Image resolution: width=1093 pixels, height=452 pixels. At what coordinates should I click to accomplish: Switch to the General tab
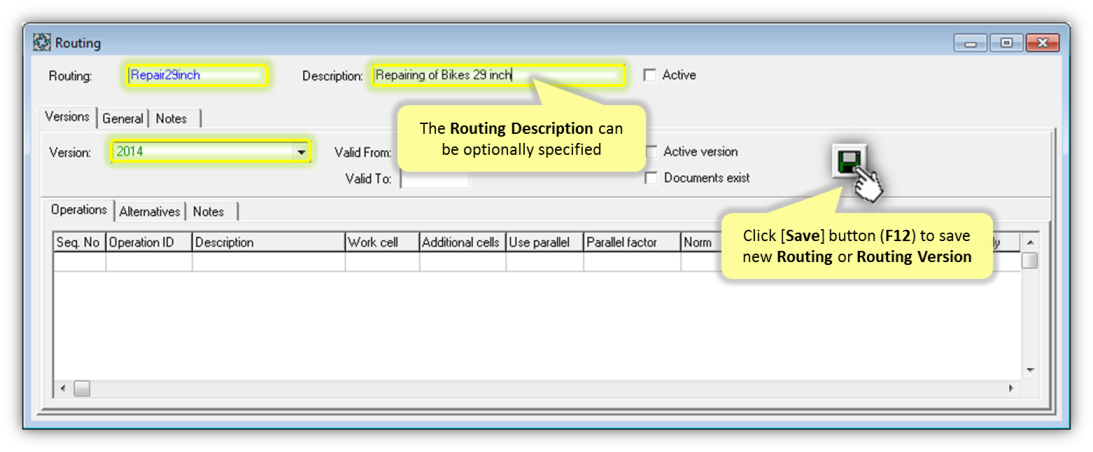point(123,118)
